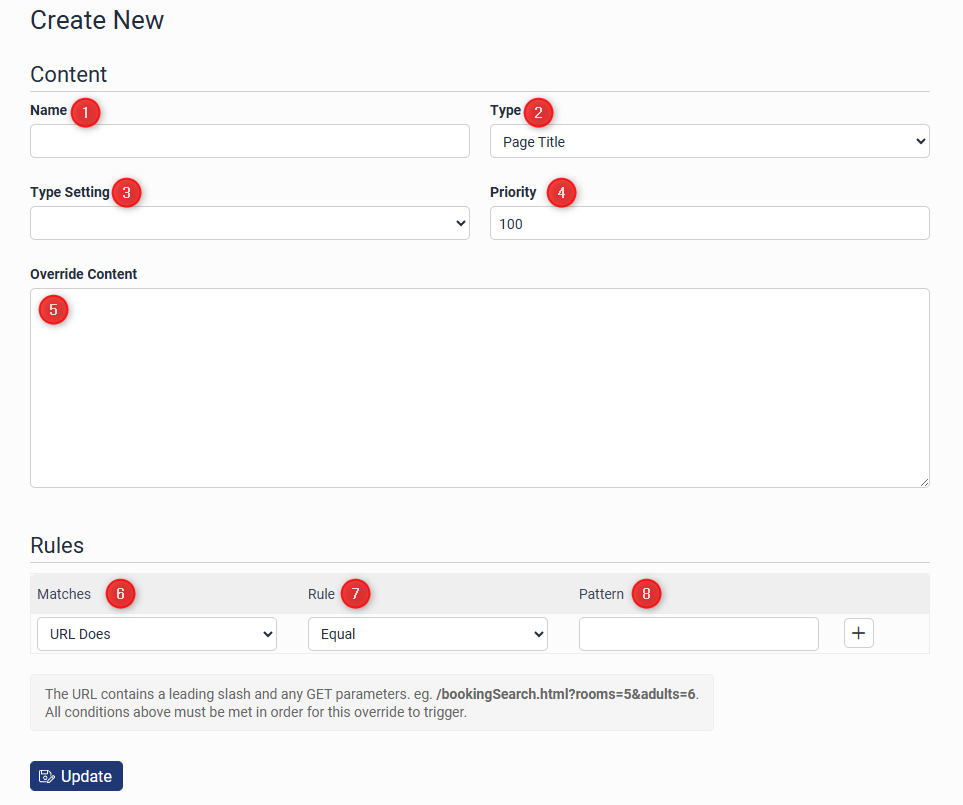
Task: Click red marker 5 inside Override Content
Action: [x=53, y=310]
